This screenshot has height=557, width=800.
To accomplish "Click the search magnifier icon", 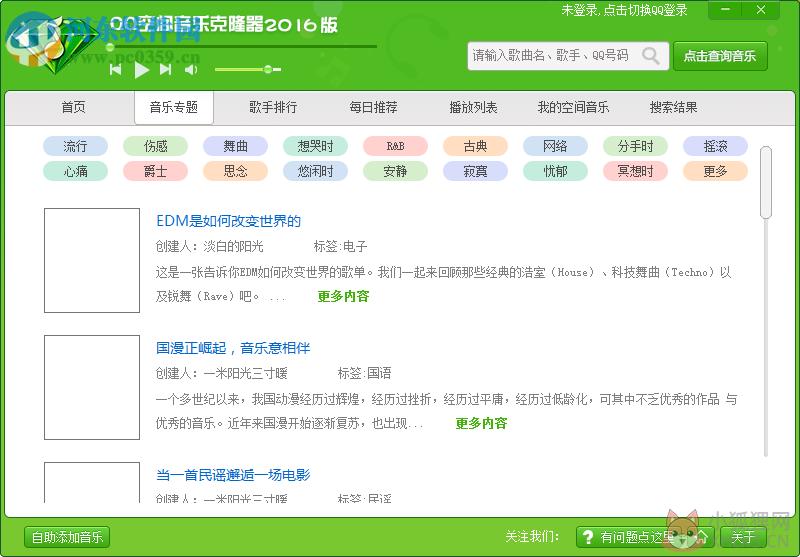I will (651, 56).
